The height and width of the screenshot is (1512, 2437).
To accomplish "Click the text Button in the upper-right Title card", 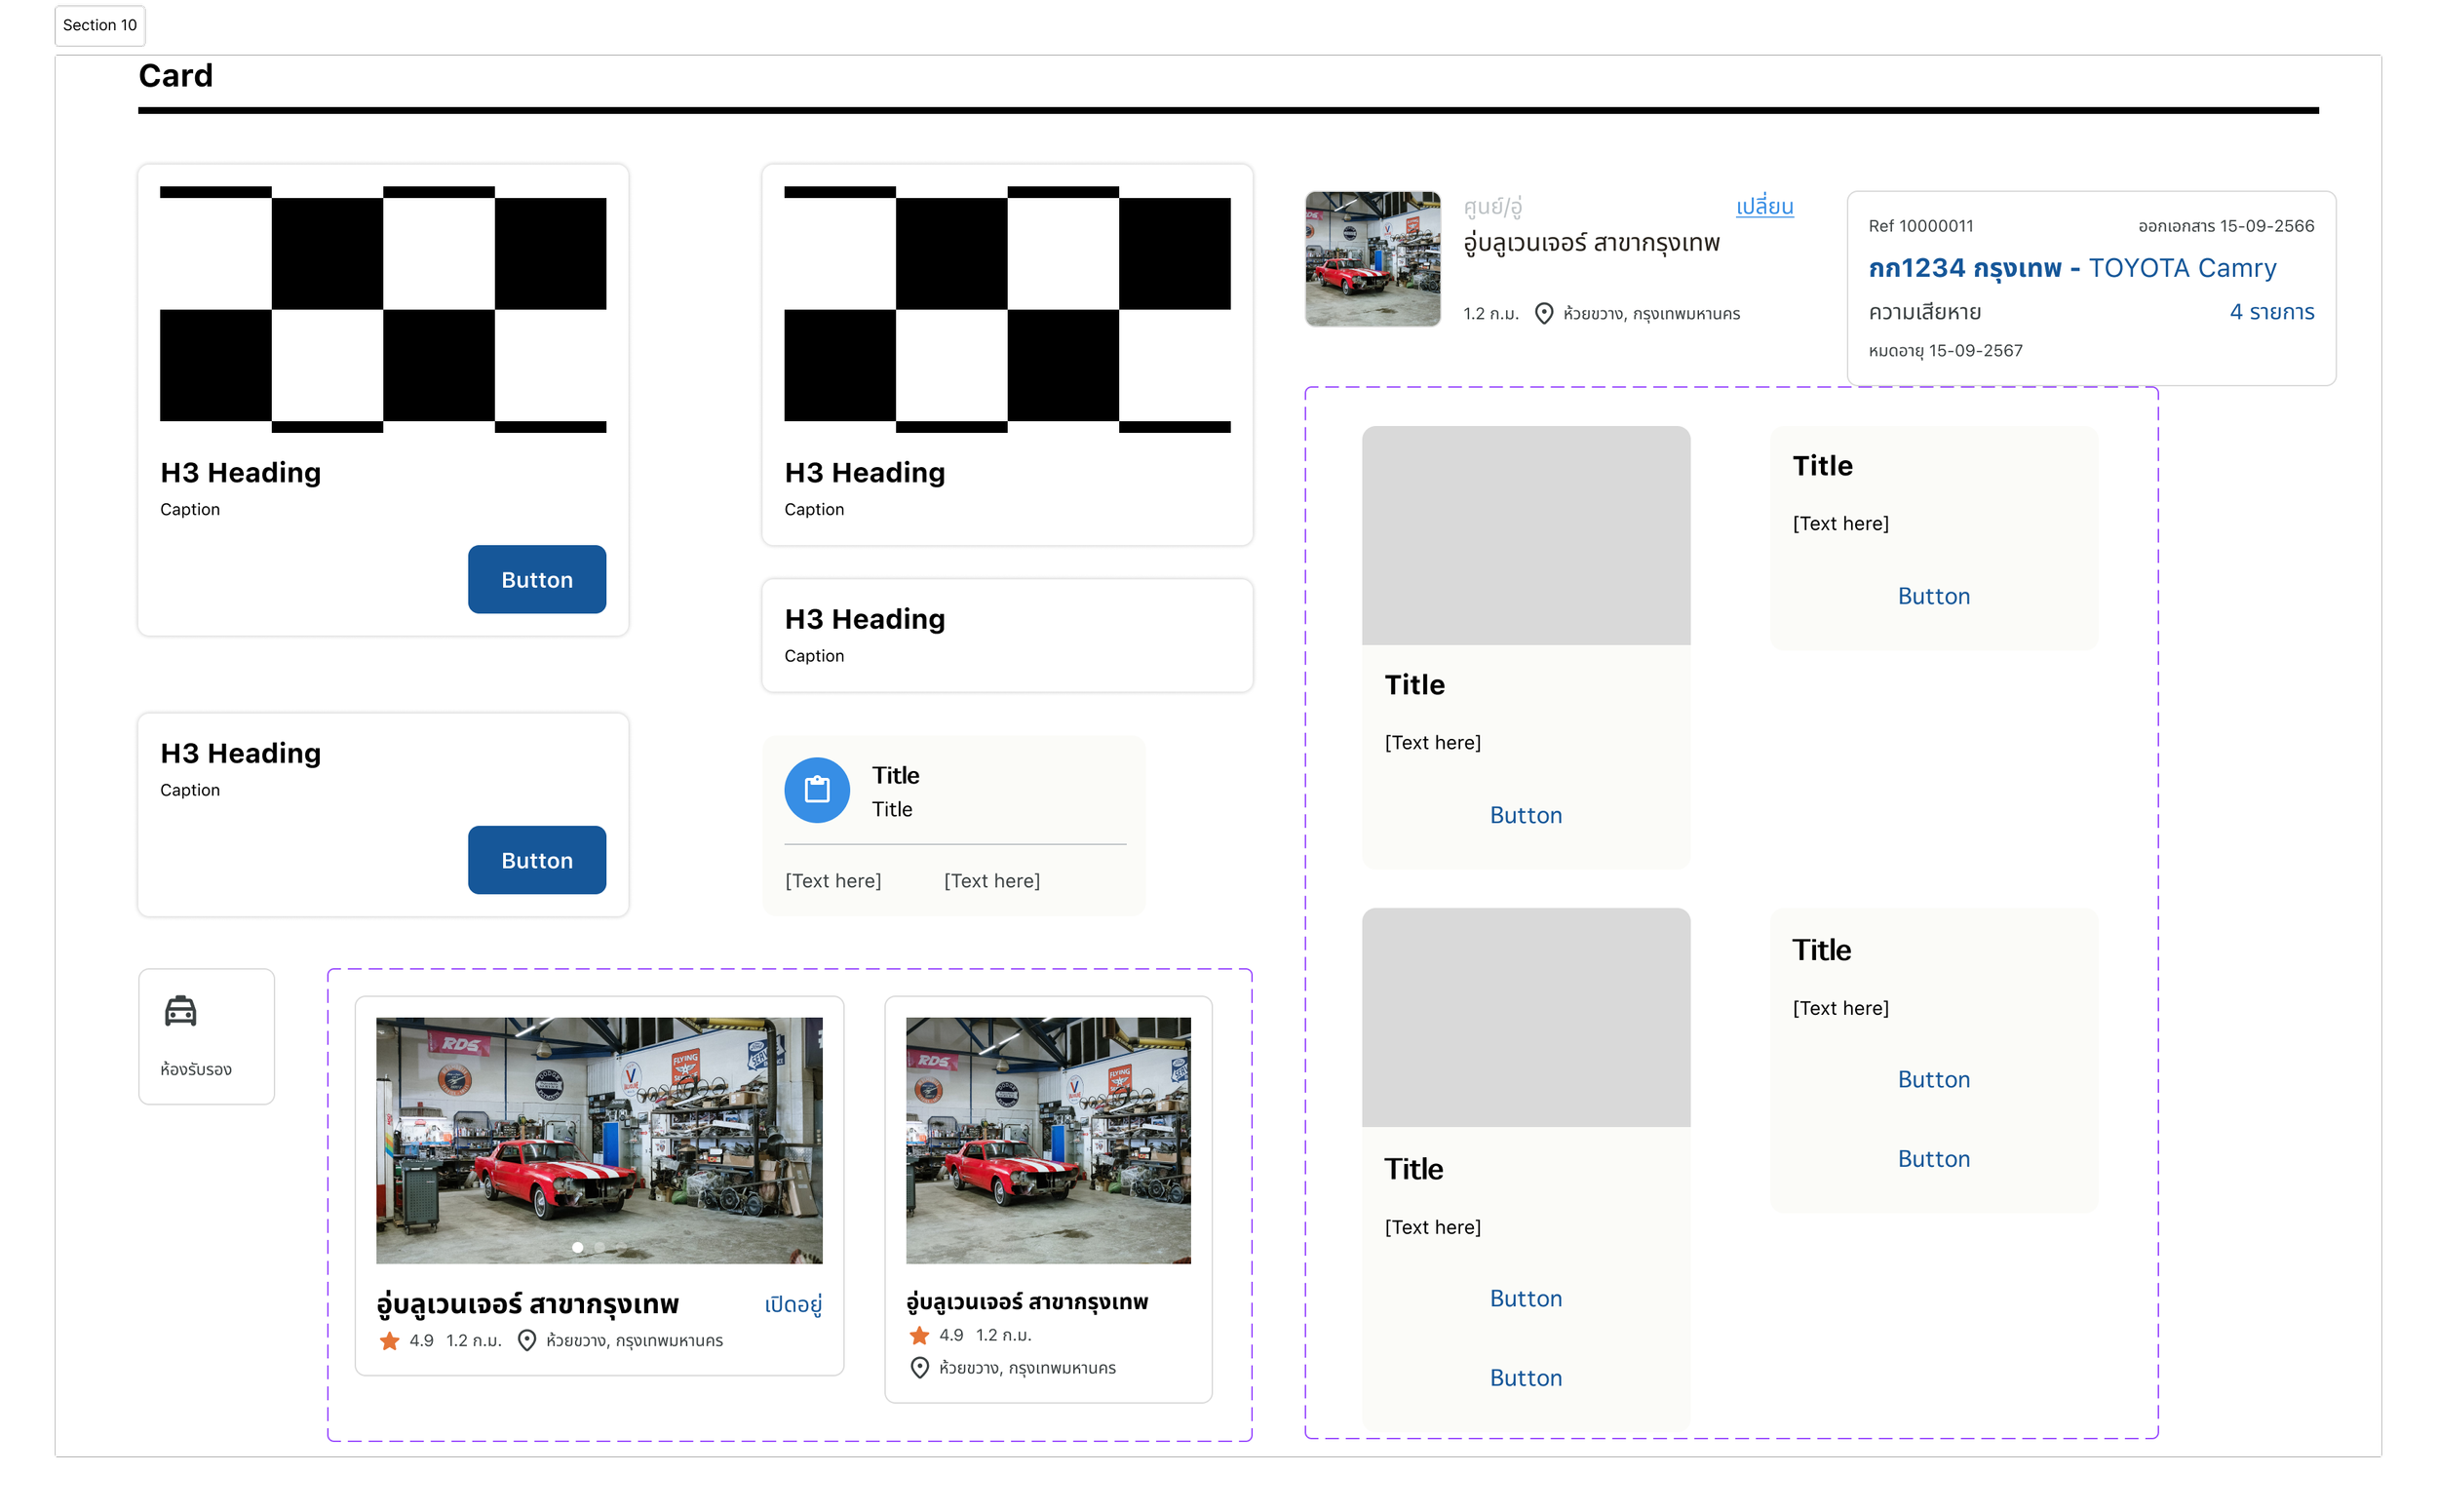I will (1933, 596).
